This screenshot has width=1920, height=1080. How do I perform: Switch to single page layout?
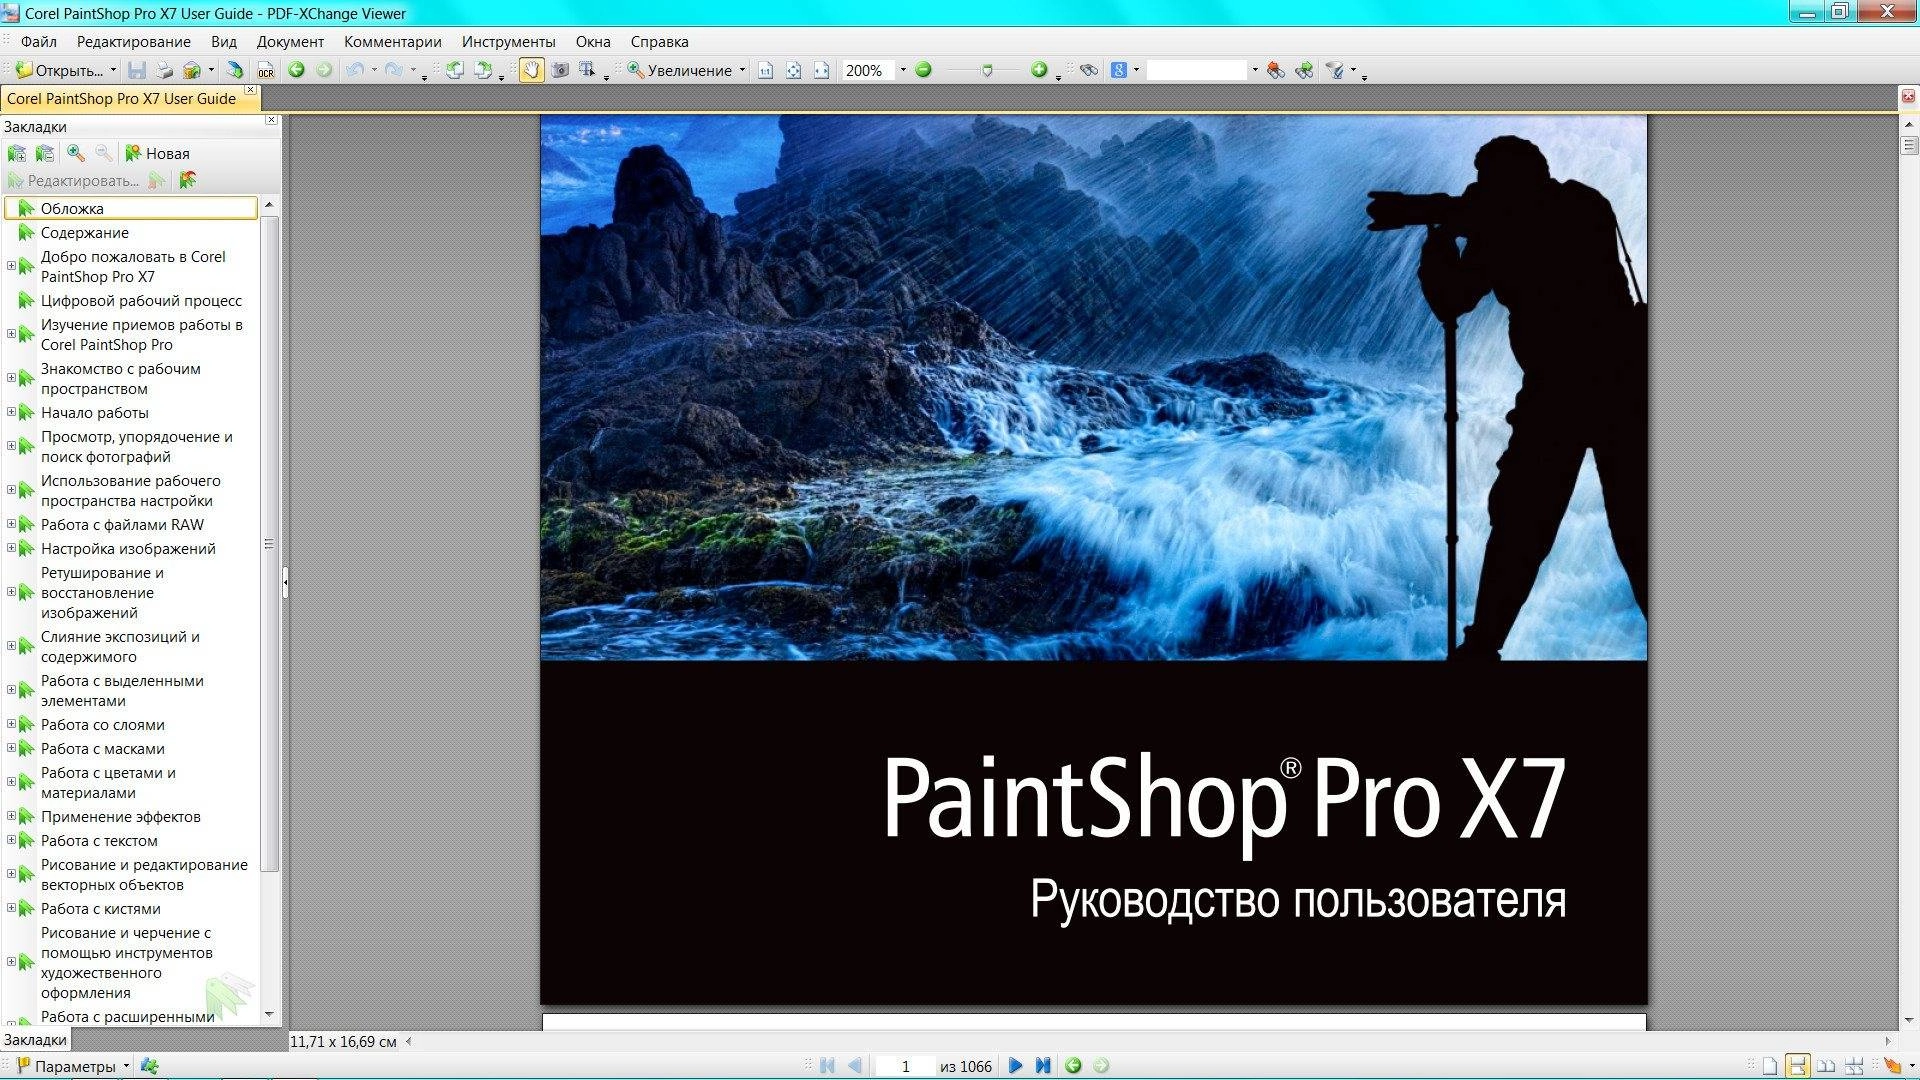[1770, 1066]
